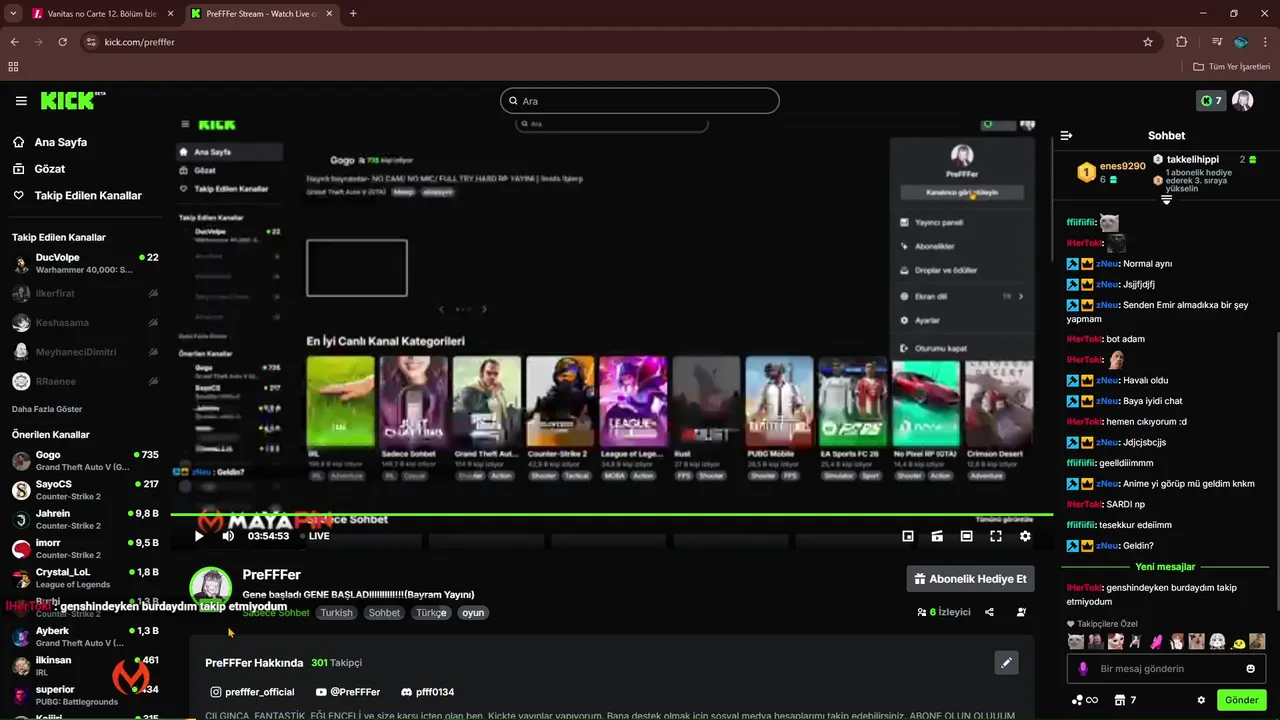Viewport: 1280px width, 720px height.
Task: Open moderator user icon next to share
Action: [x=1021, y=612]
